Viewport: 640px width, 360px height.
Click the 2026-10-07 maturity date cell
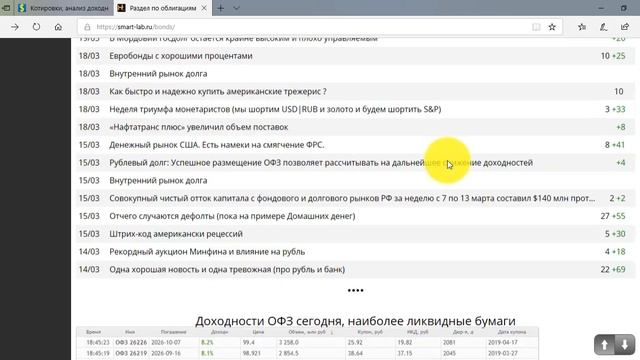(x=166, y=342)
